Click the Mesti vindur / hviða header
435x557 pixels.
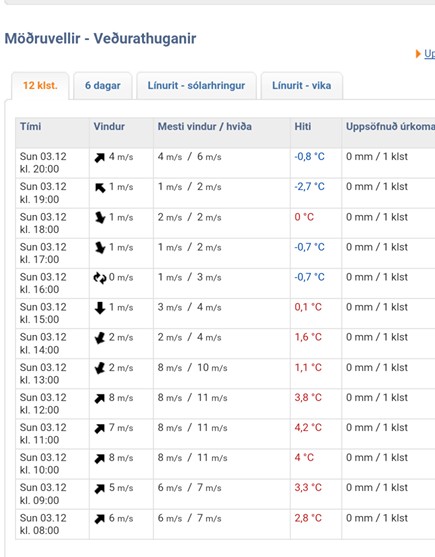(205, 126)
